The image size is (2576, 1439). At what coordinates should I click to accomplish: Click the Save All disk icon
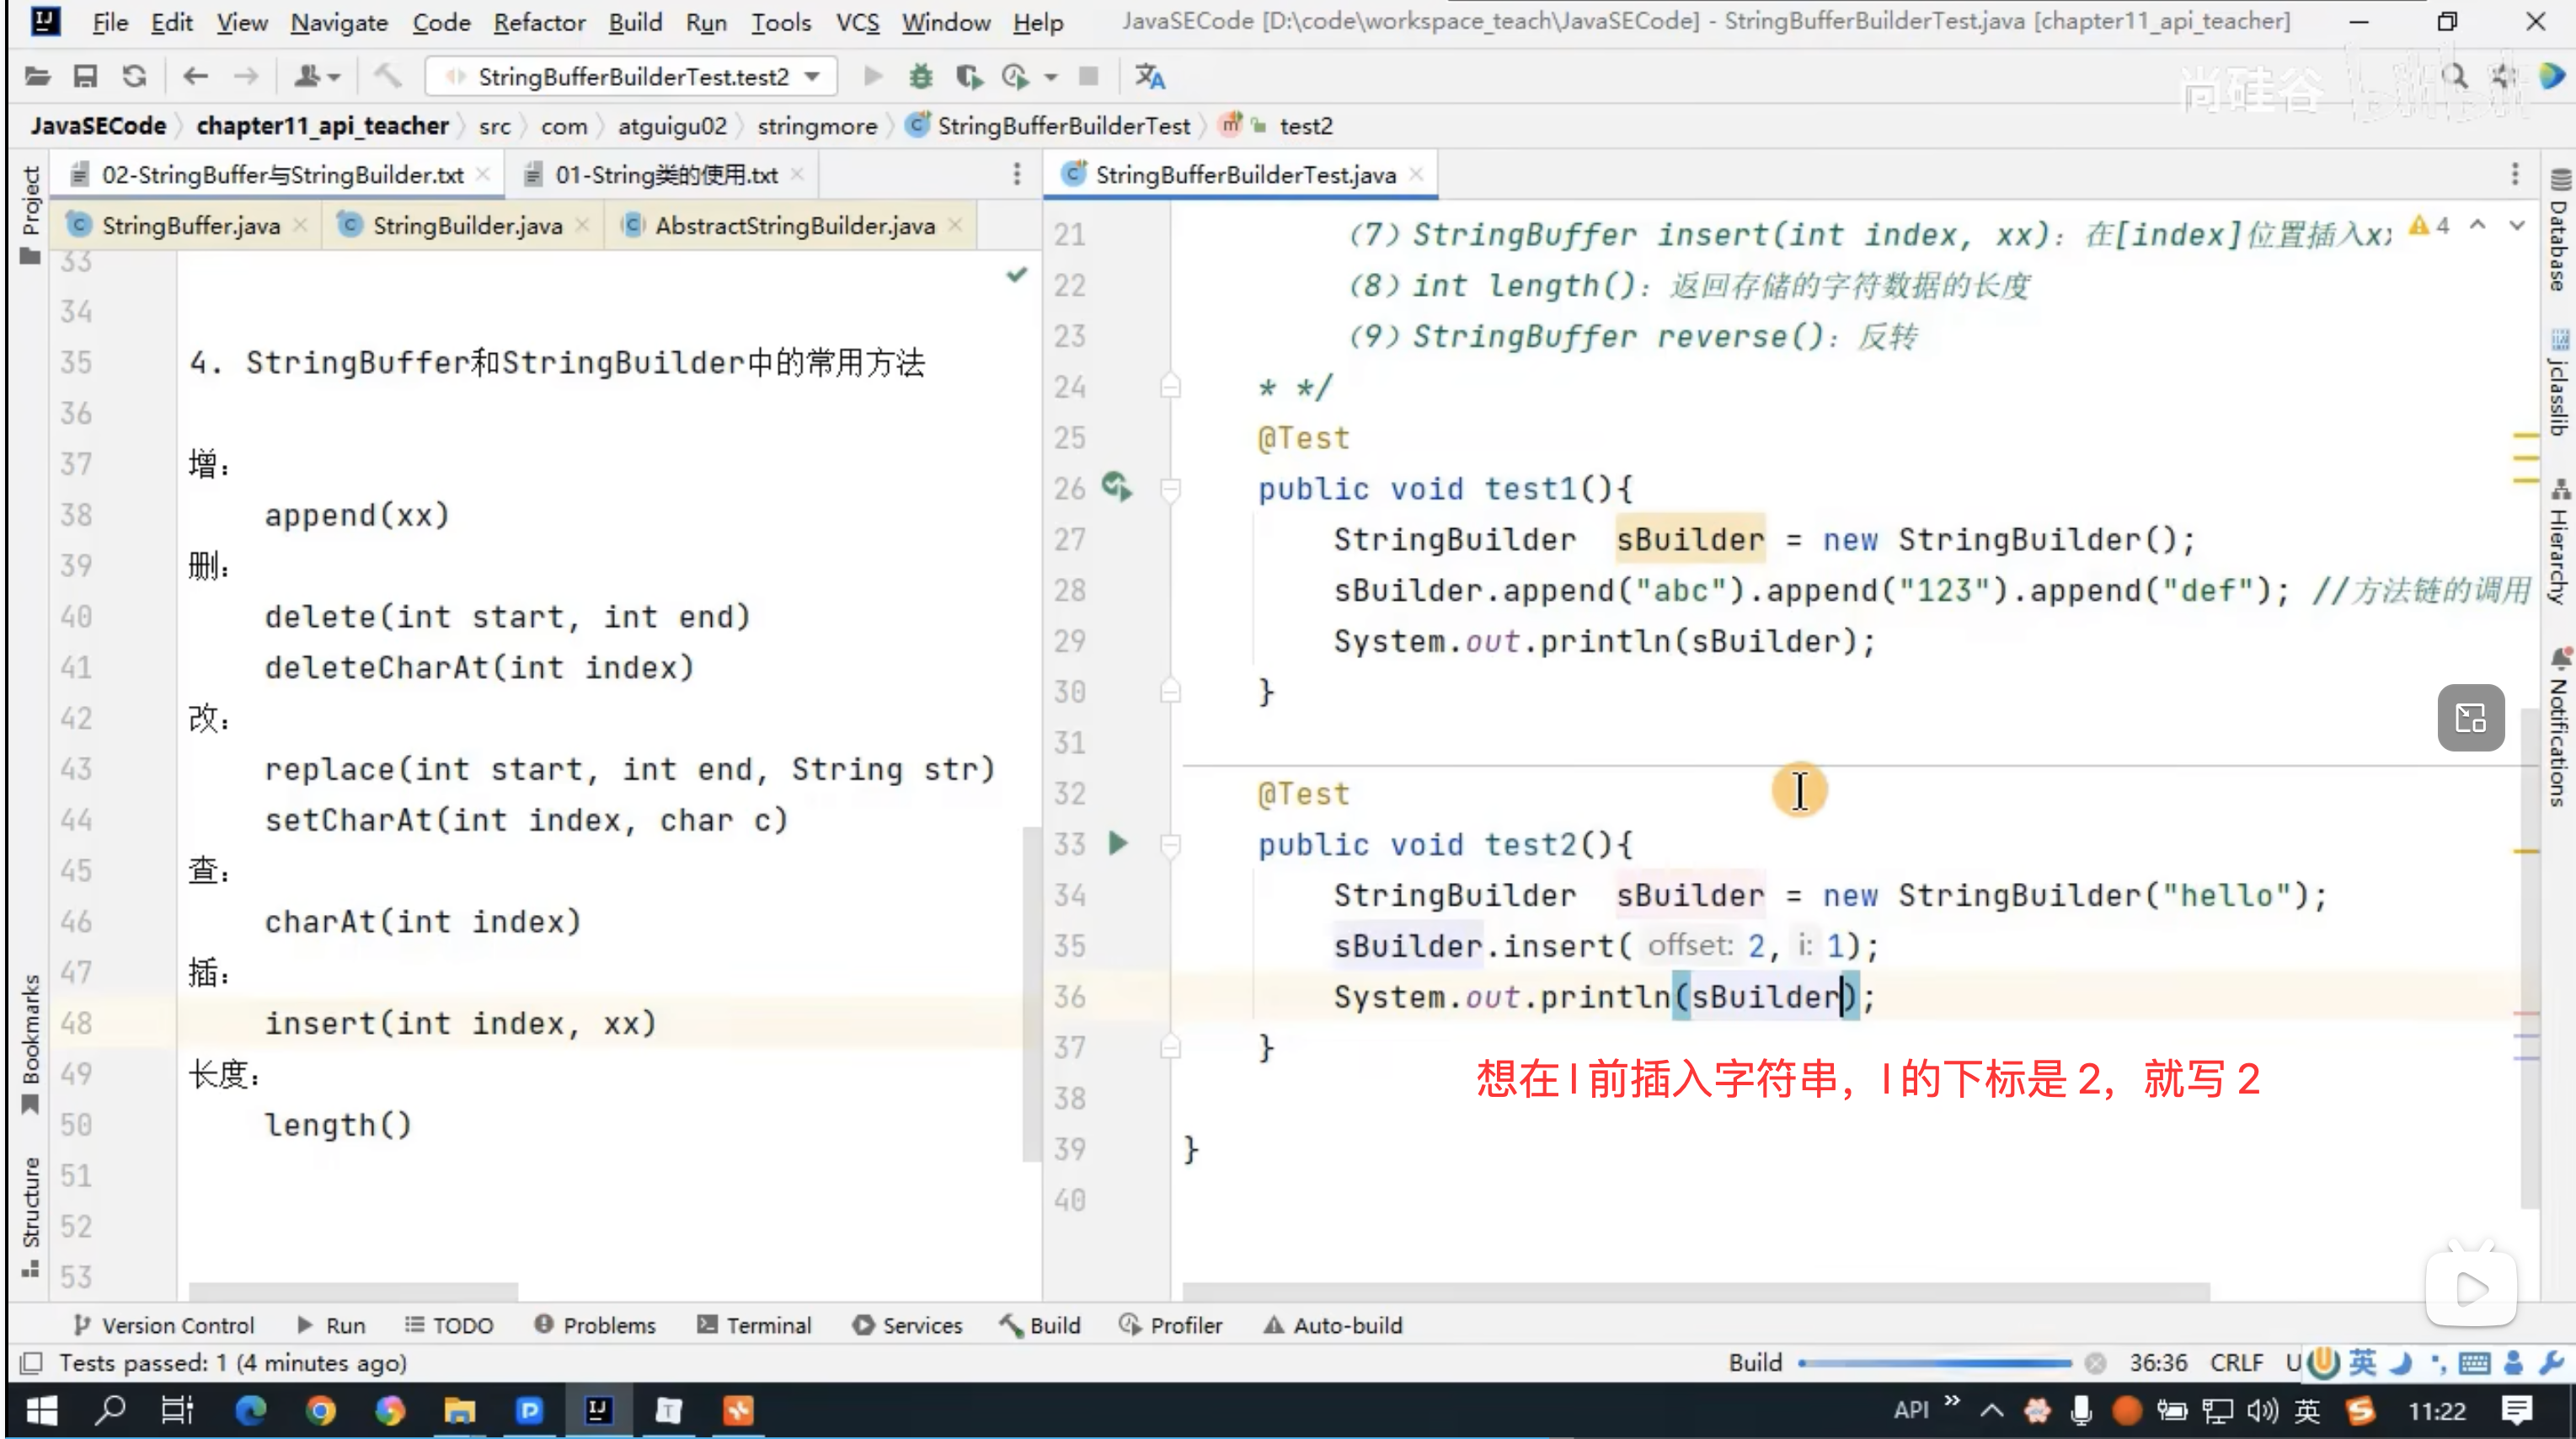pos(85,76)
